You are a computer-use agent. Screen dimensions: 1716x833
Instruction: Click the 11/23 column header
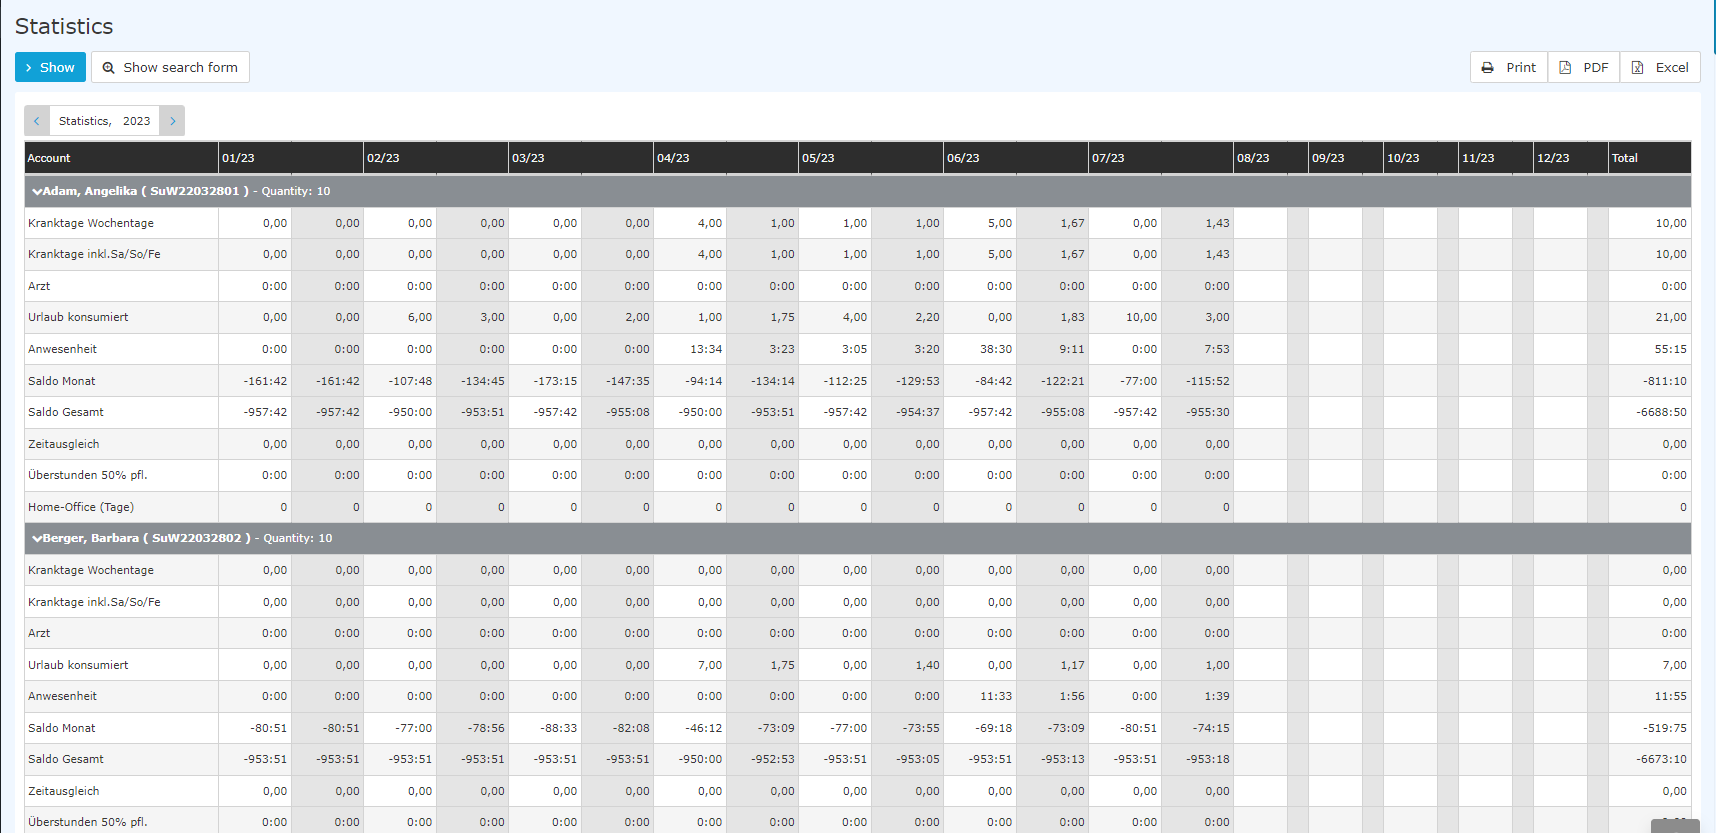coord(1496,158)
